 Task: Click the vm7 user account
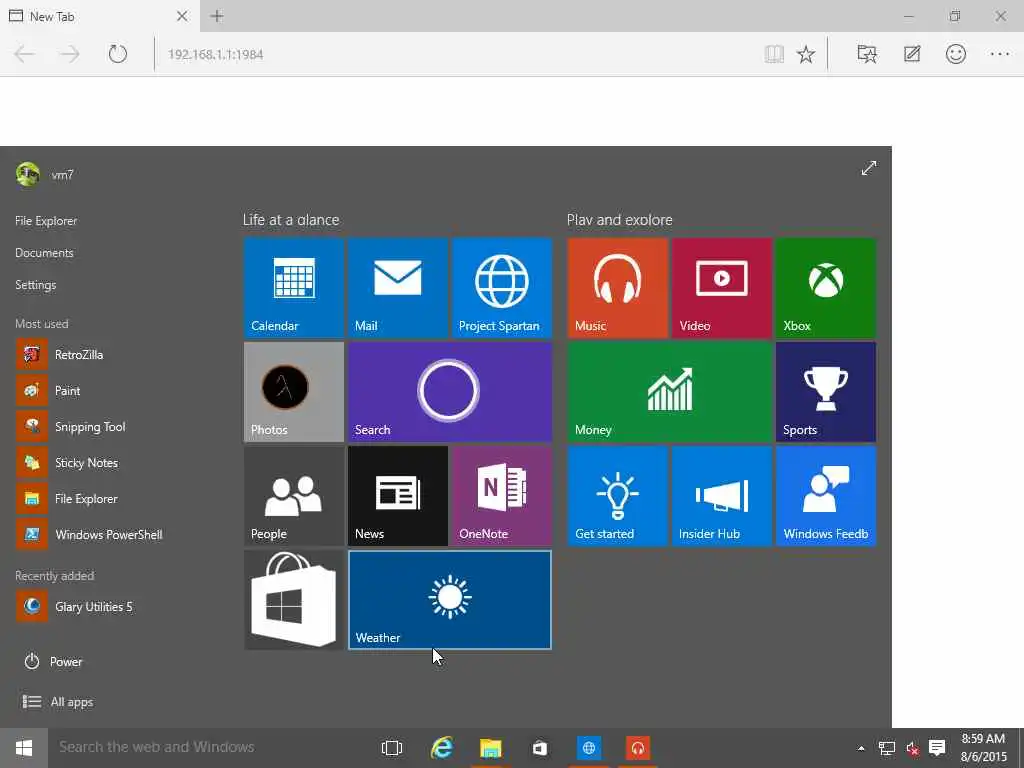click(x=44, y=174)
